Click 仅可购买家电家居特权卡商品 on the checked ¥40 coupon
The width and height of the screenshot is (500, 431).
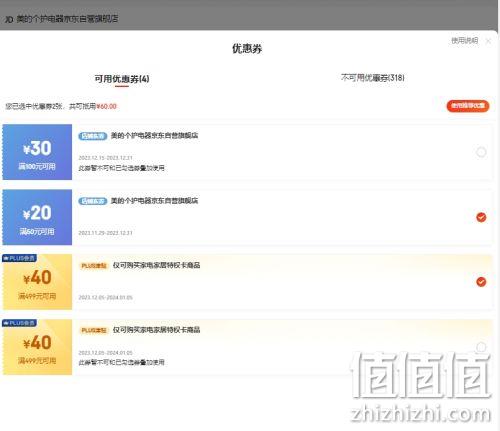click(156, 265)
